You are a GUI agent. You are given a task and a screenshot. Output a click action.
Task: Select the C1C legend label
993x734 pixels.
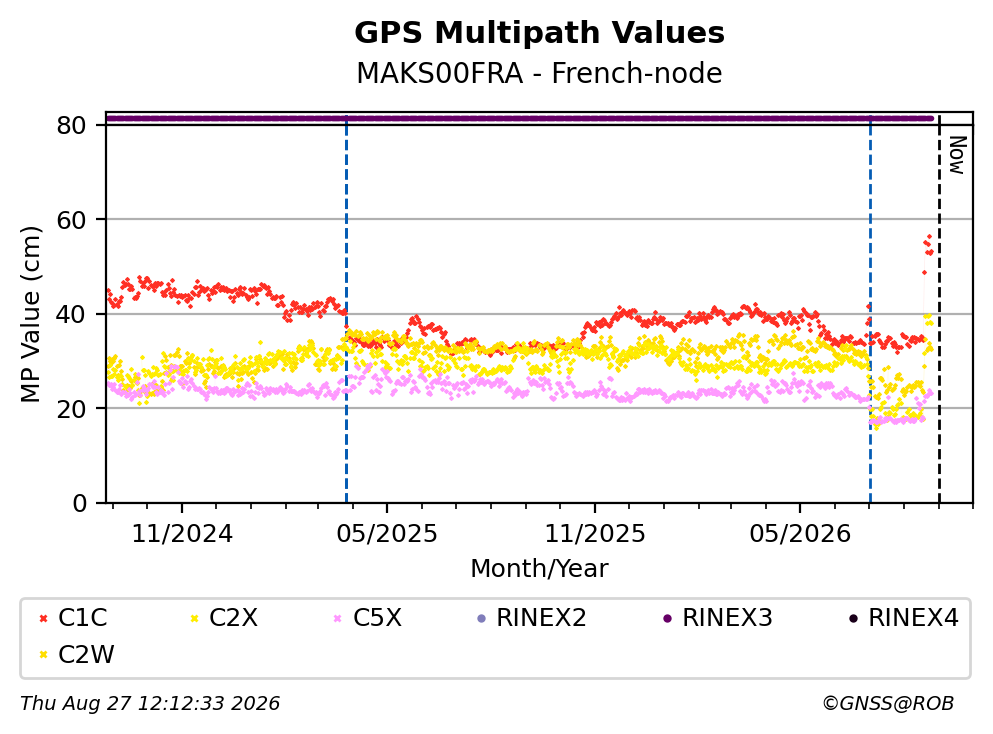[x=82, y=617]
